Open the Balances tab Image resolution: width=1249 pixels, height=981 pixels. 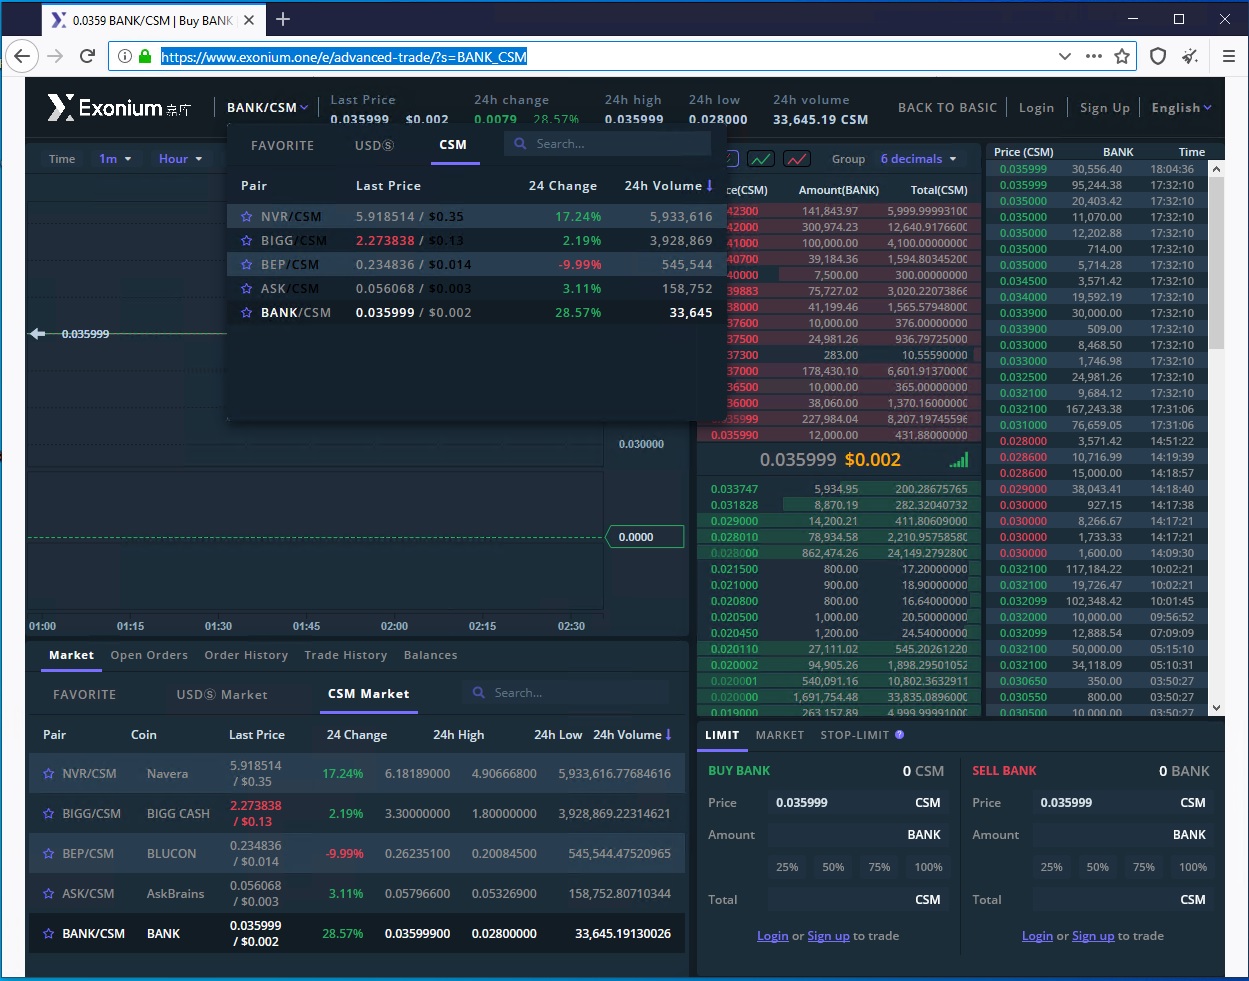(x=430, y=655)
